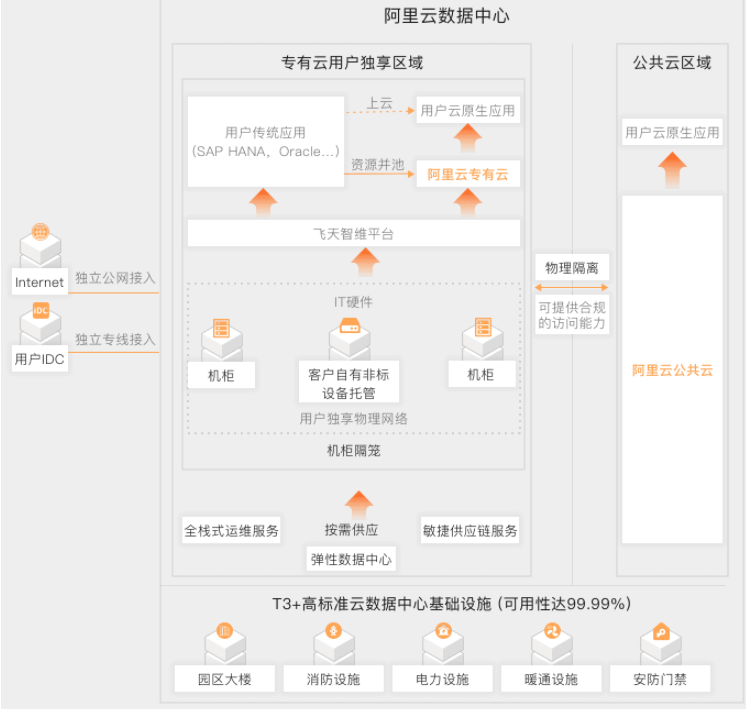Click the Internet label box
The width and height of the screenshot is (746, 709).
[x=39, y=282]
